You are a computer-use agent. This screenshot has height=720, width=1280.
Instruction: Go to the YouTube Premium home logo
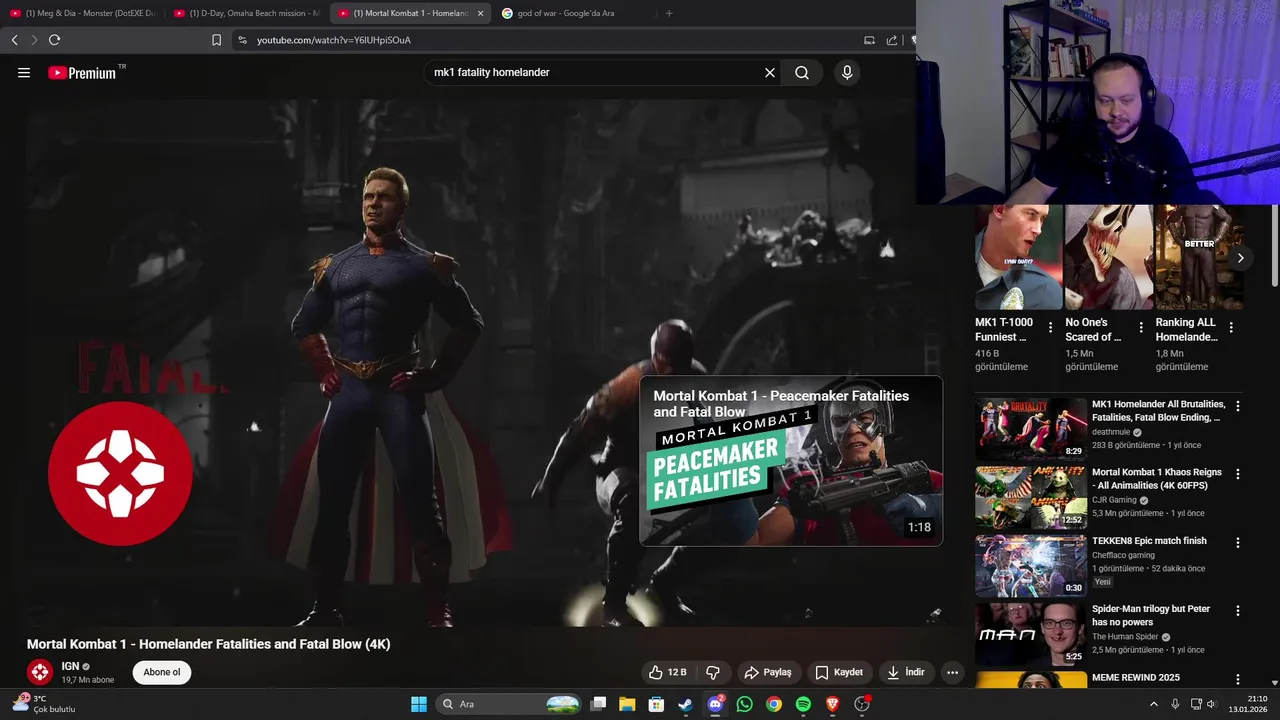pyautogui.click(x=82, y=72)
